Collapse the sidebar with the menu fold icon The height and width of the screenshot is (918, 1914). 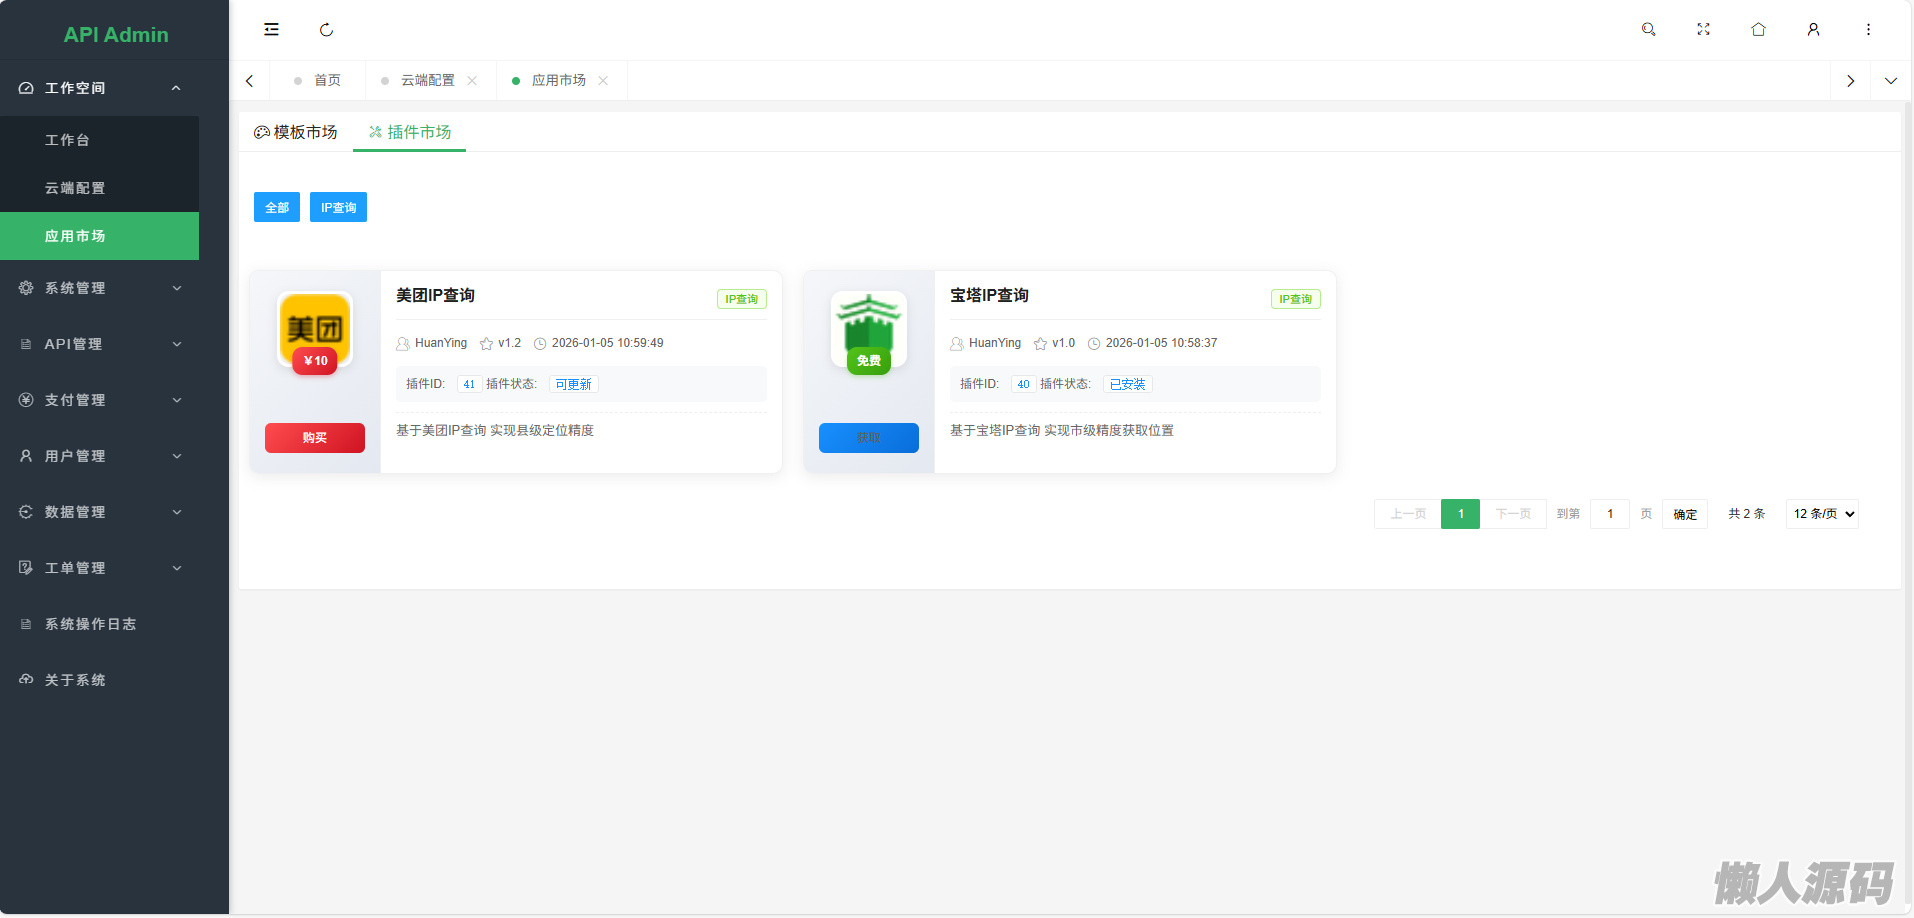pyautogui.click(x=271, y=30)
